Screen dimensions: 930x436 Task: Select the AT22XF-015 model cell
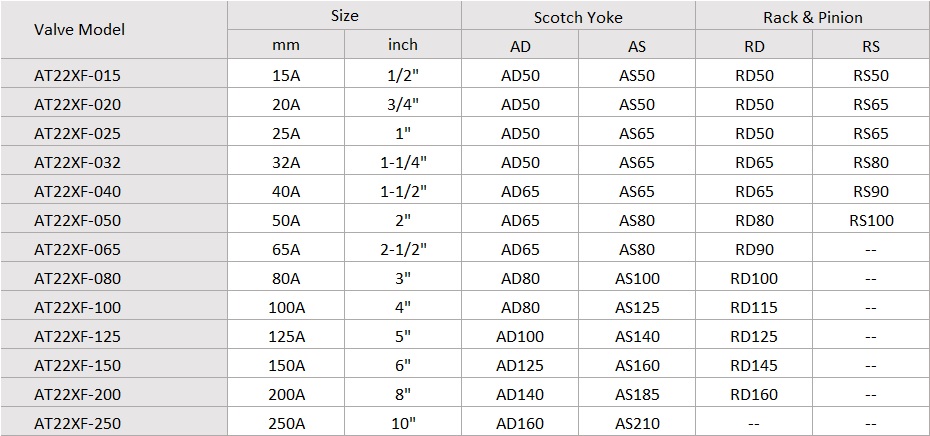[x=114, y=76]
